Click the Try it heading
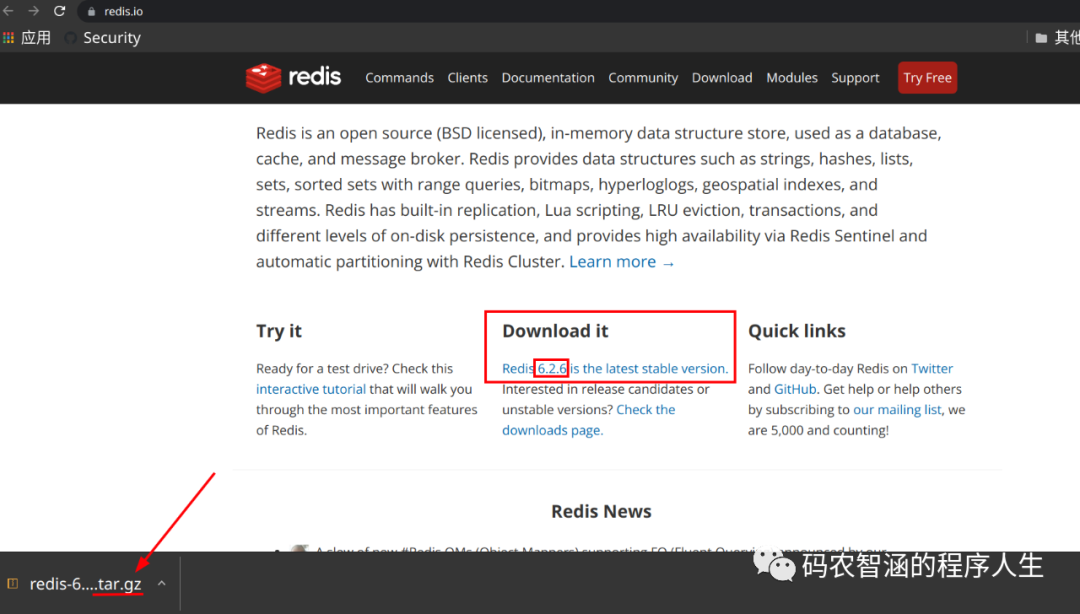This screenshot has height=614, width=1080. click(x=279, y=331)
